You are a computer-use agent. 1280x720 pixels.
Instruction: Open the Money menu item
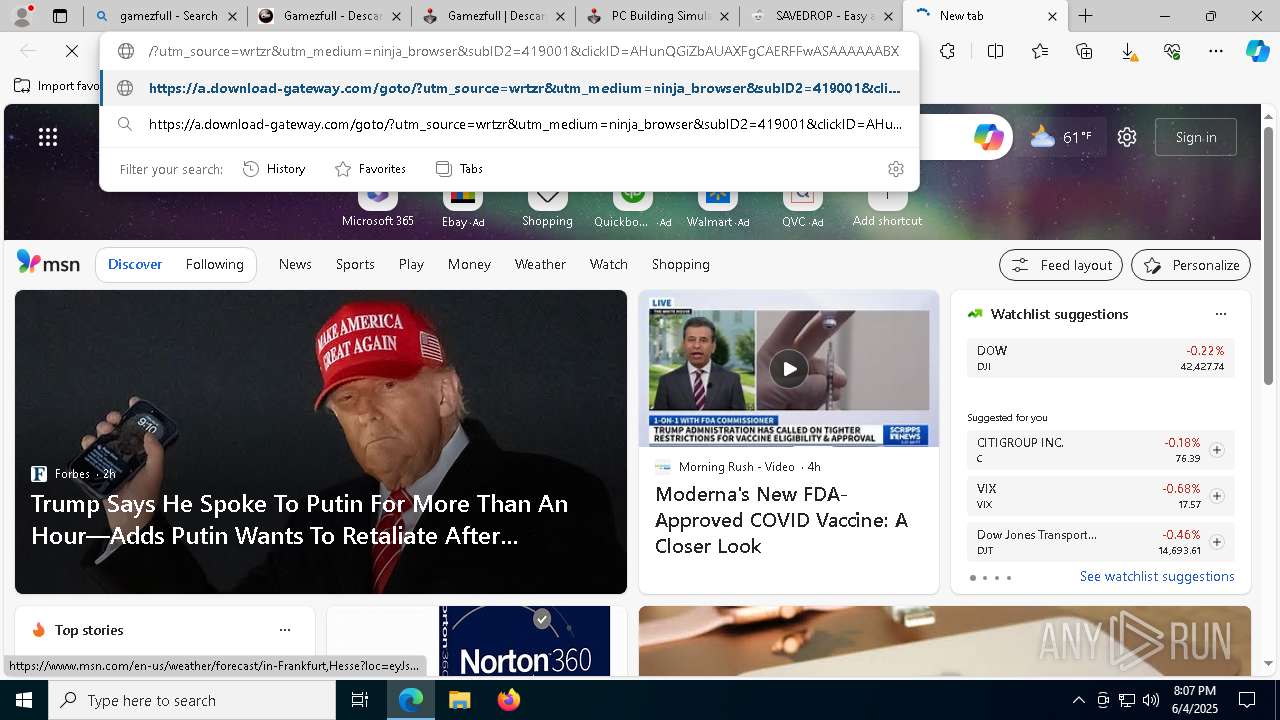[x=469, y=264]
